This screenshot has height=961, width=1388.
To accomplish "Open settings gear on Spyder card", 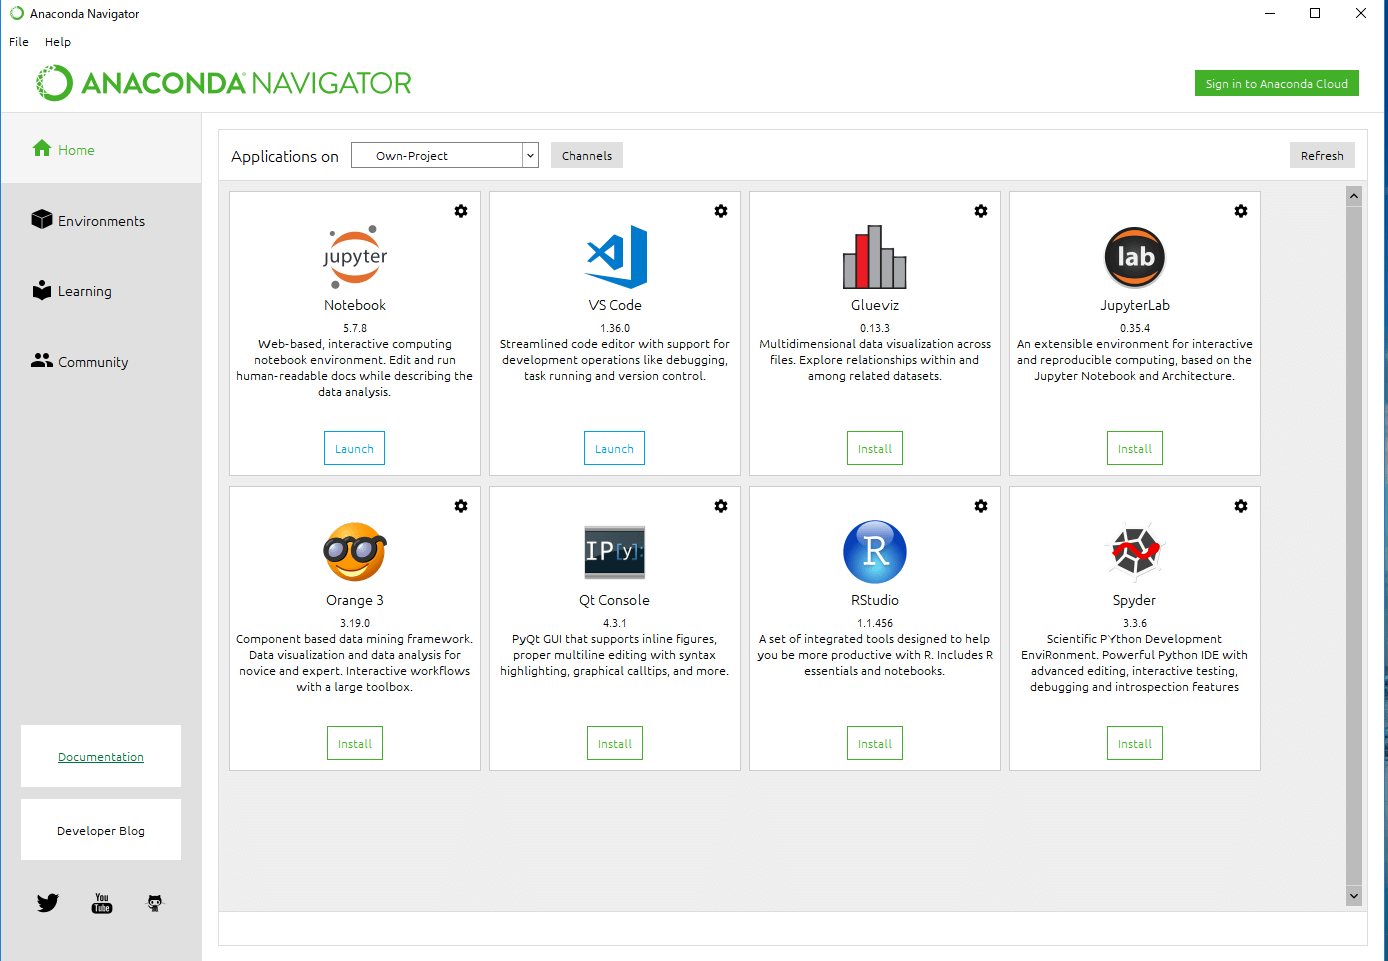I will pos(1241,506).
